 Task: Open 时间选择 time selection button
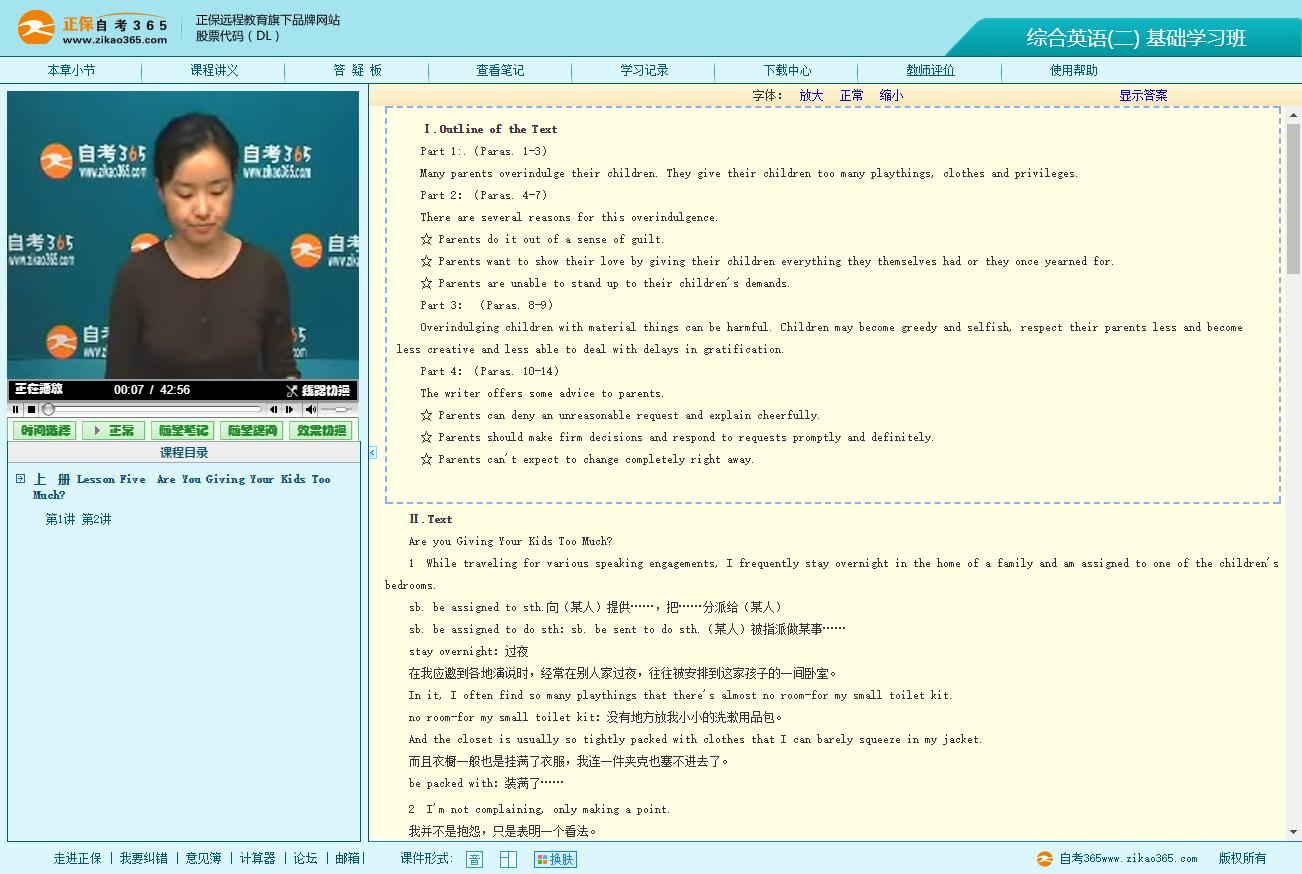tap(44, 431)
